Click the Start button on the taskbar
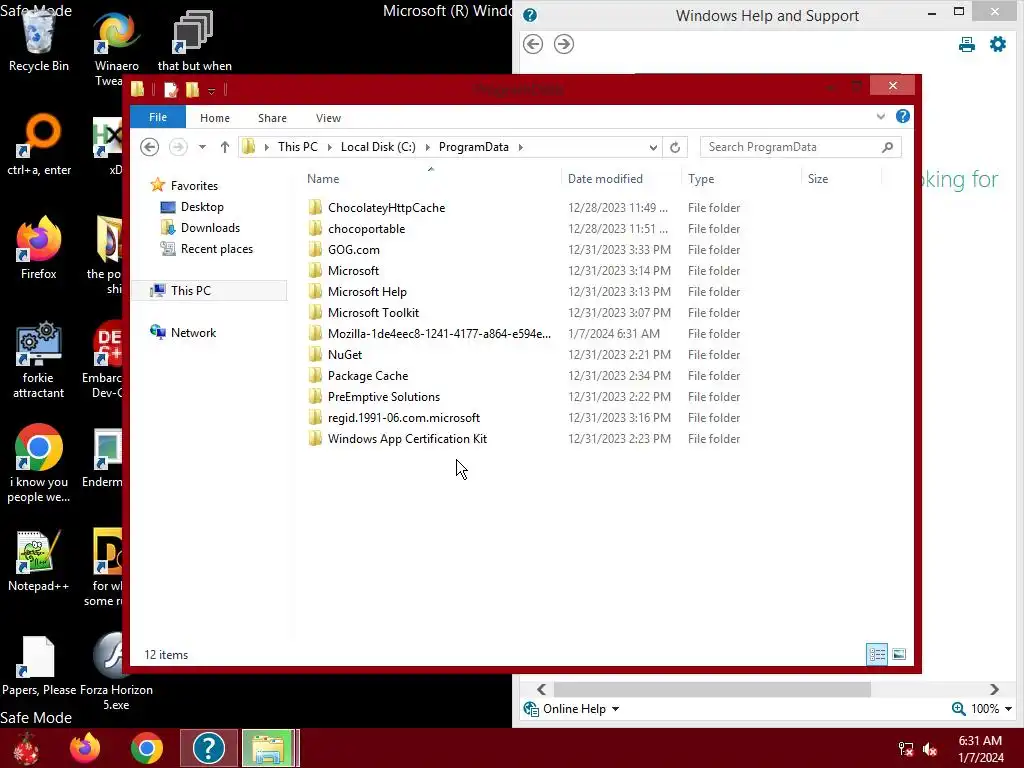1024x768 pixels. (26, 748)
